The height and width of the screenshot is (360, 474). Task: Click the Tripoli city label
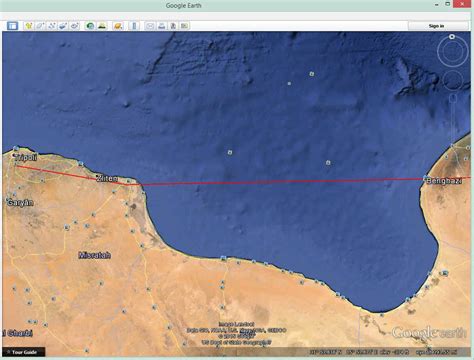click(x=26, y=157)
